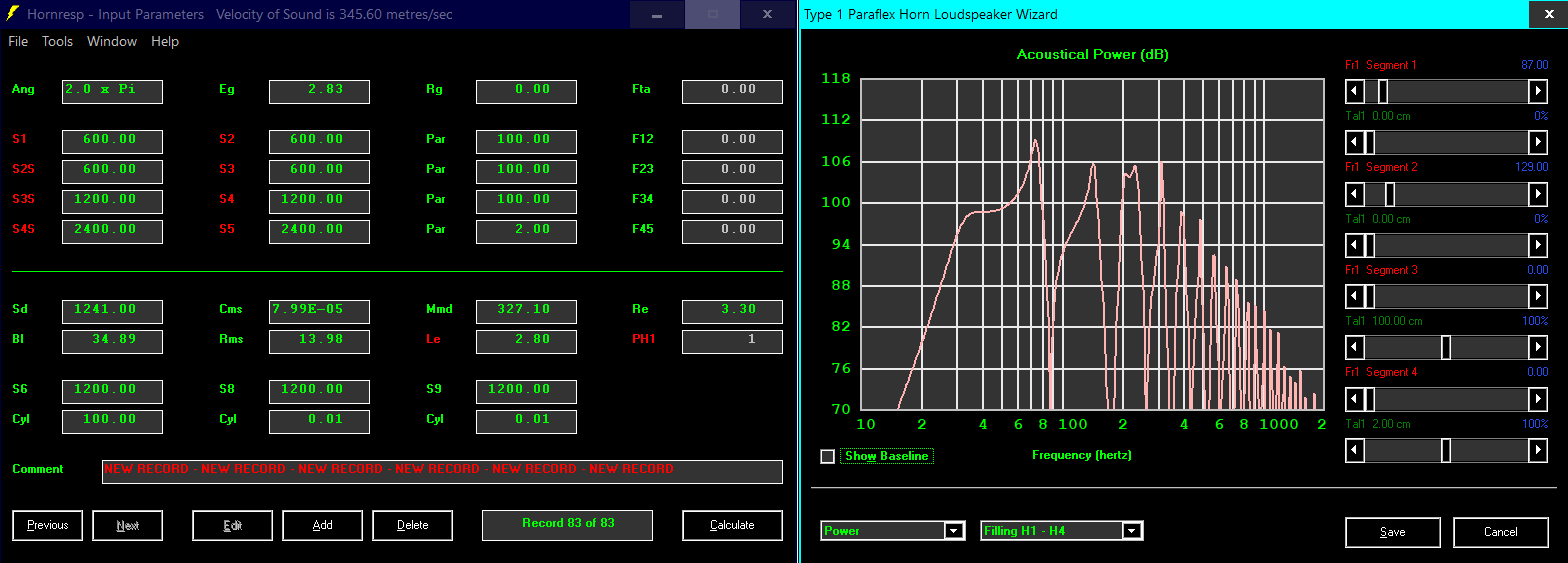This screenshot has width=1568, height=563.
Task: Click left arrow of Fr1 Segment 2 slider
Action: (x=1354, y=194)
